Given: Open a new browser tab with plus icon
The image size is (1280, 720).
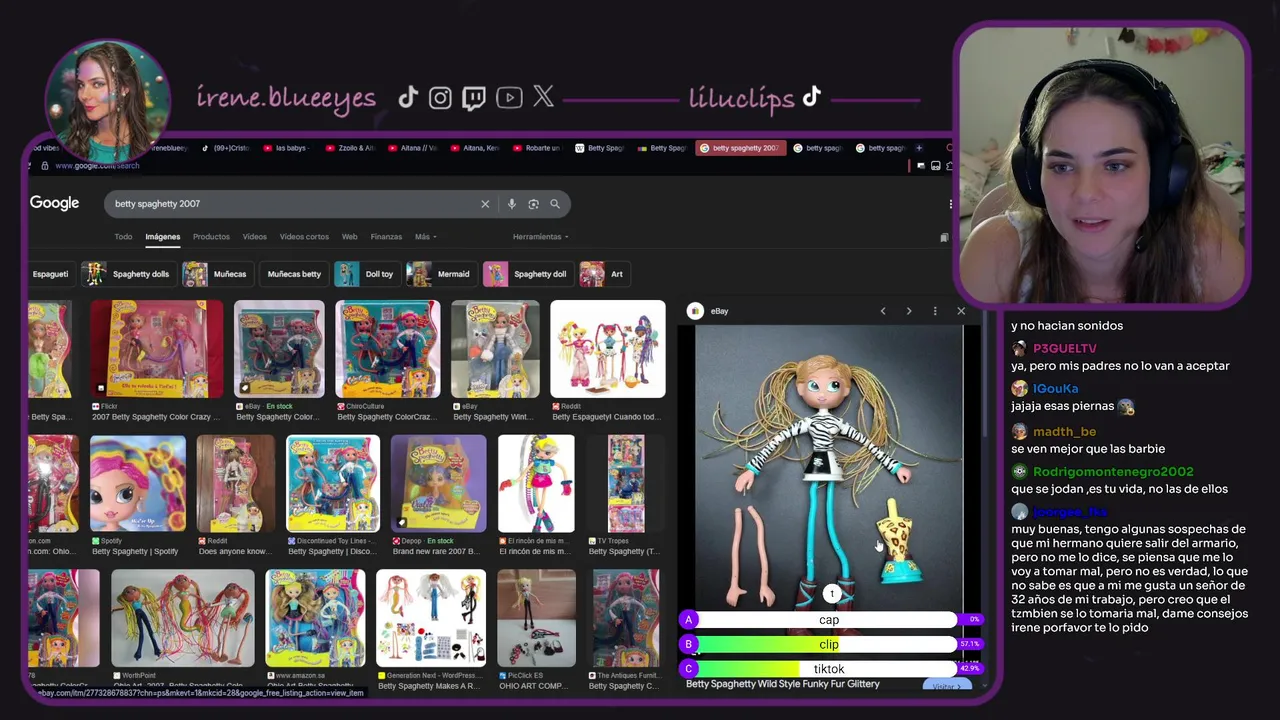Looking at the screenshot, I should [x=919, y=148].
